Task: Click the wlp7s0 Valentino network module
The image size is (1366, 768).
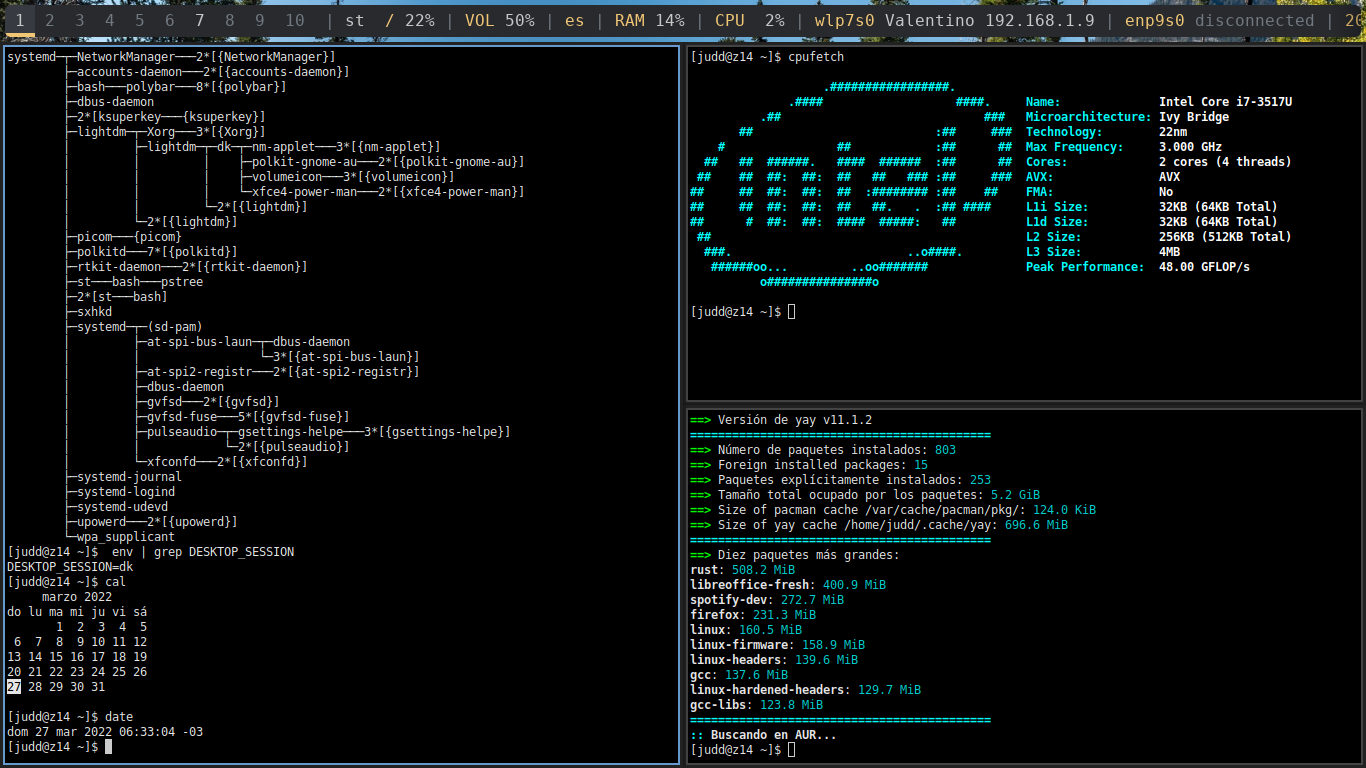Action: (x=954, y=20)
